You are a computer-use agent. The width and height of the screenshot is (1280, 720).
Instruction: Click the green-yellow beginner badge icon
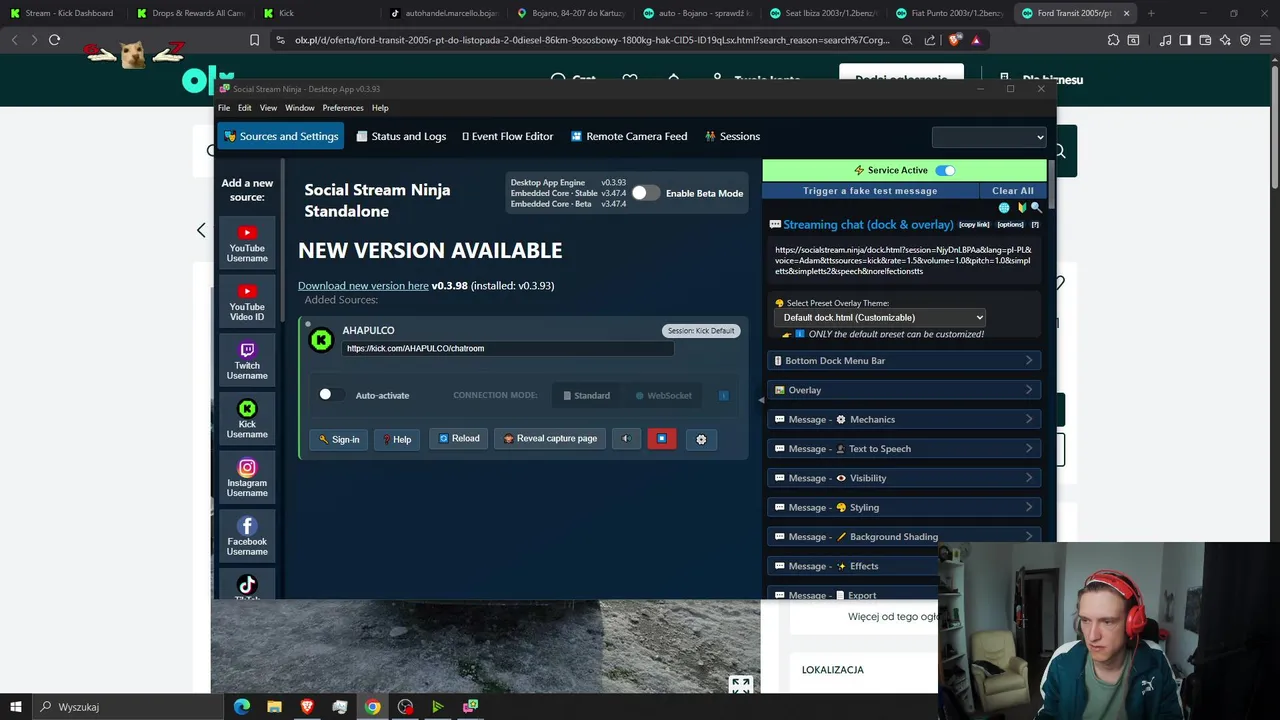coord(1021,208)
